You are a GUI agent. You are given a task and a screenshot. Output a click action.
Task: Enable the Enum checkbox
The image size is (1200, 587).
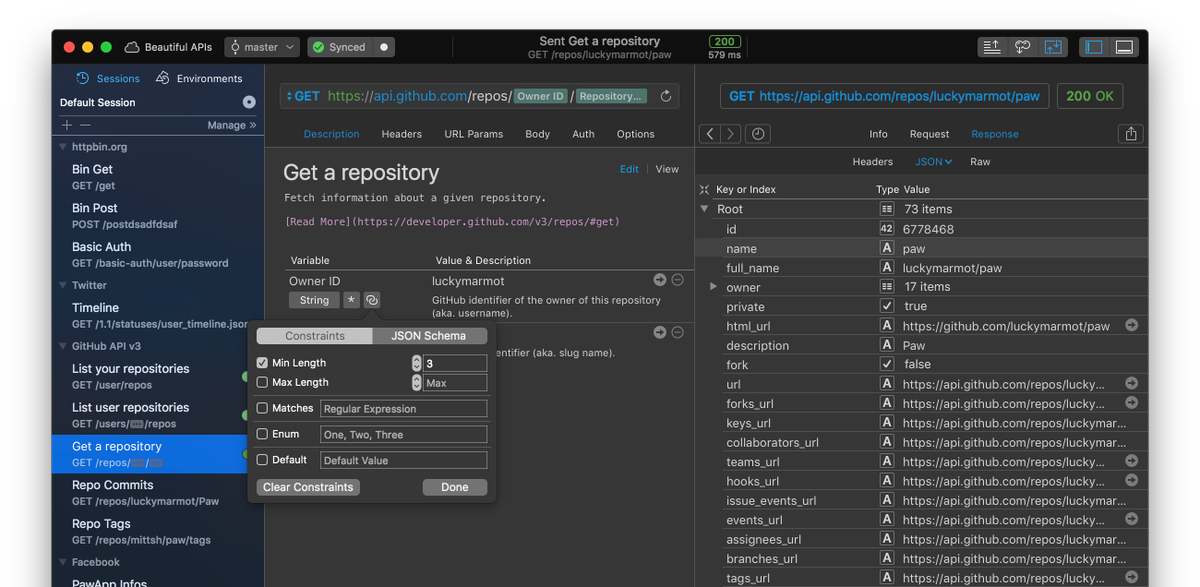point(262,434)
